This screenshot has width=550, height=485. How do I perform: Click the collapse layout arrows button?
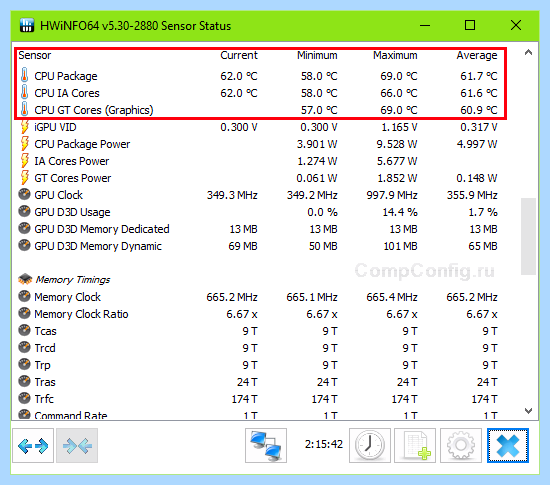click(x=77, y=445)
